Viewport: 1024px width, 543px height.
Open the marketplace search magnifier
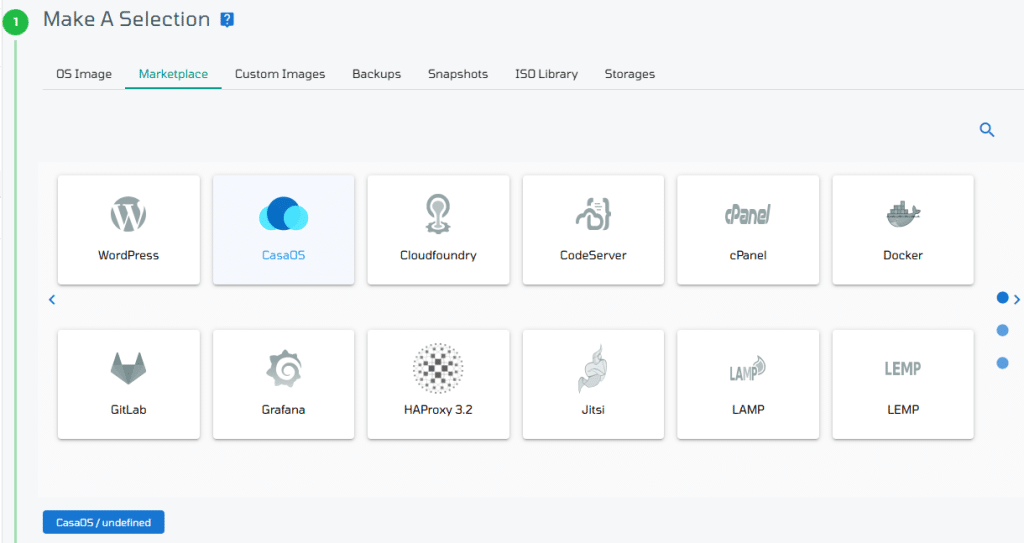pyautogui.click(x=987, y=130)
